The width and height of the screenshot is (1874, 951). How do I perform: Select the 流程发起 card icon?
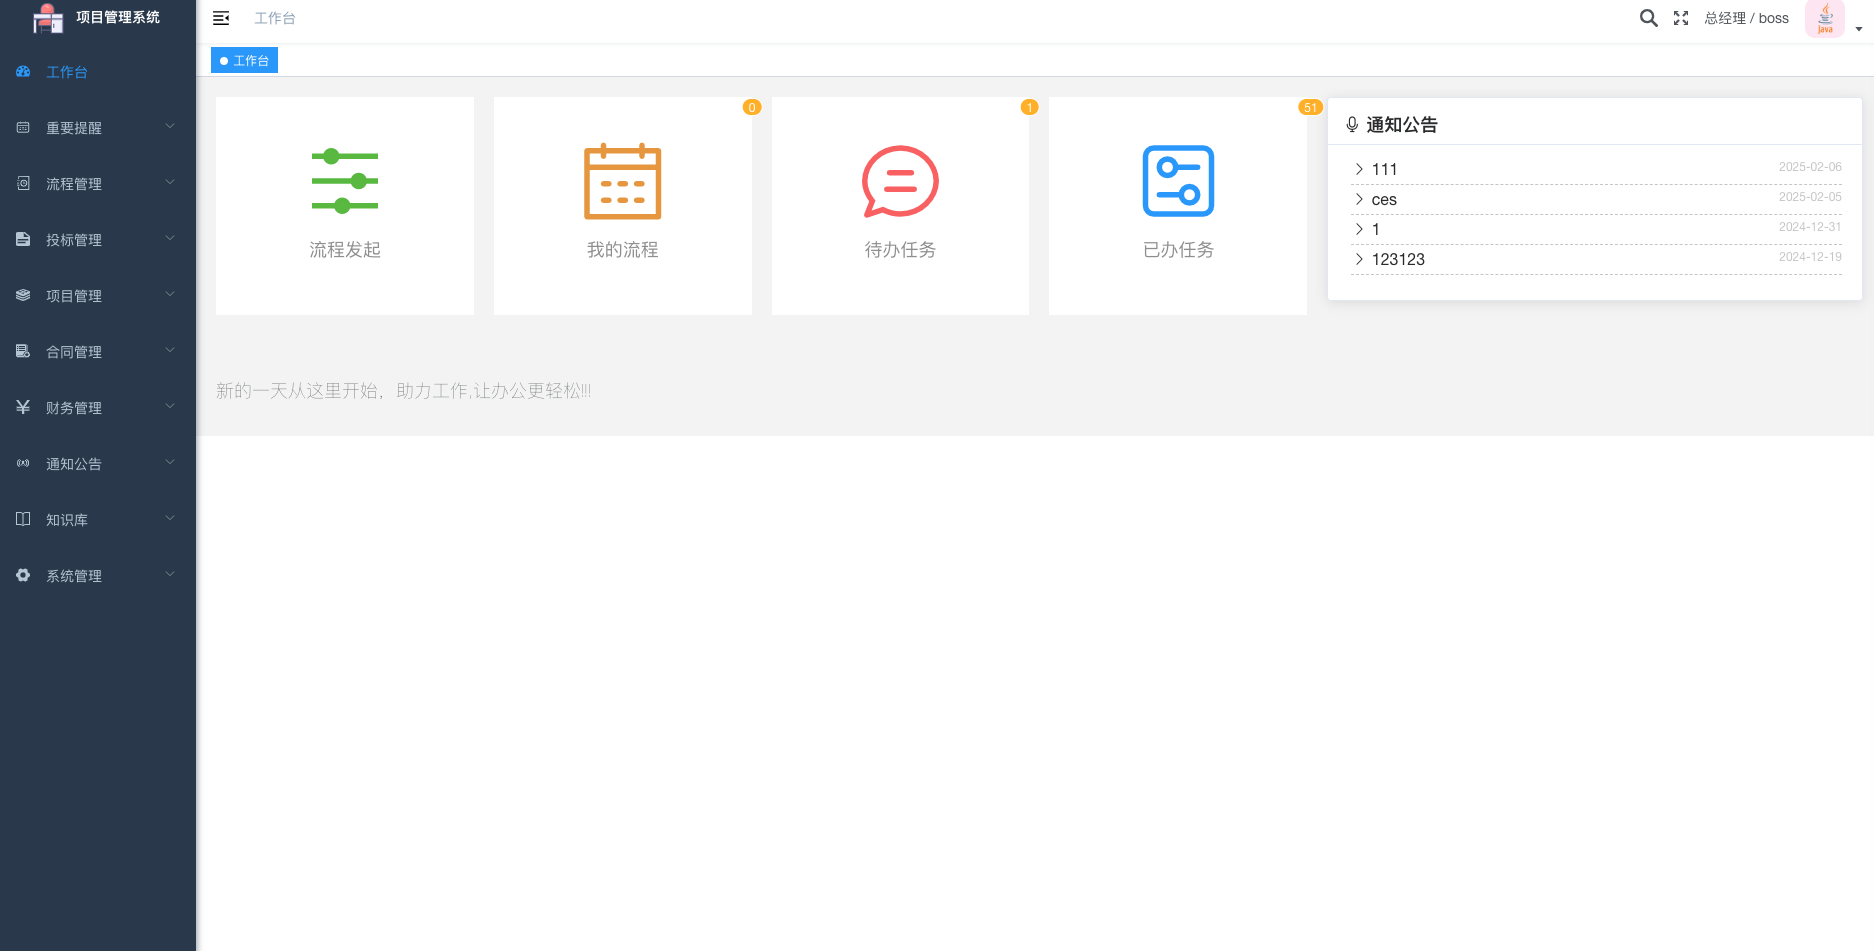pyautogui.click(x=344, y=182)
